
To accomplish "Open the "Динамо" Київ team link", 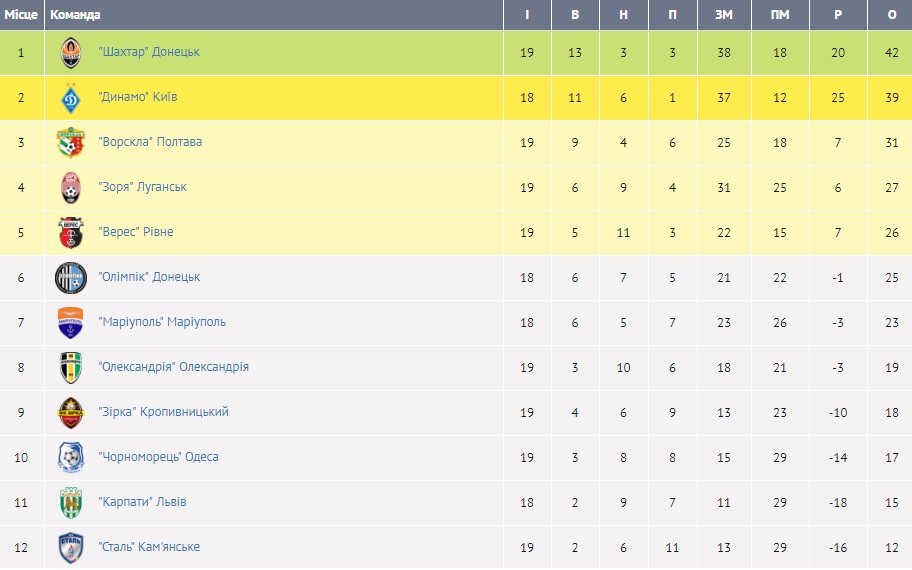I will 138,97.
